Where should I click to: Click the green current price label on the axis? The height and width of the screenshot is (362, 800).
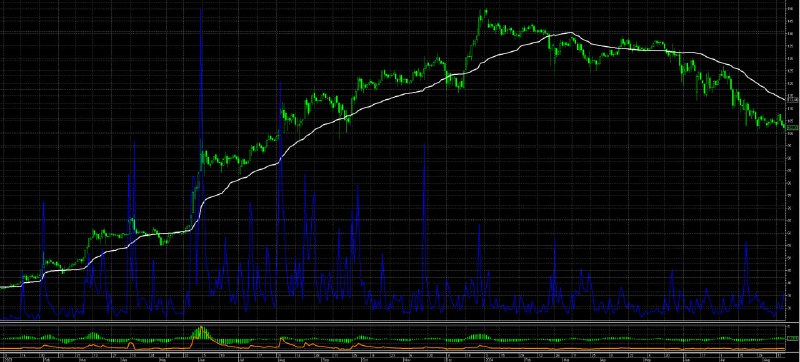[x=792, y=127]
